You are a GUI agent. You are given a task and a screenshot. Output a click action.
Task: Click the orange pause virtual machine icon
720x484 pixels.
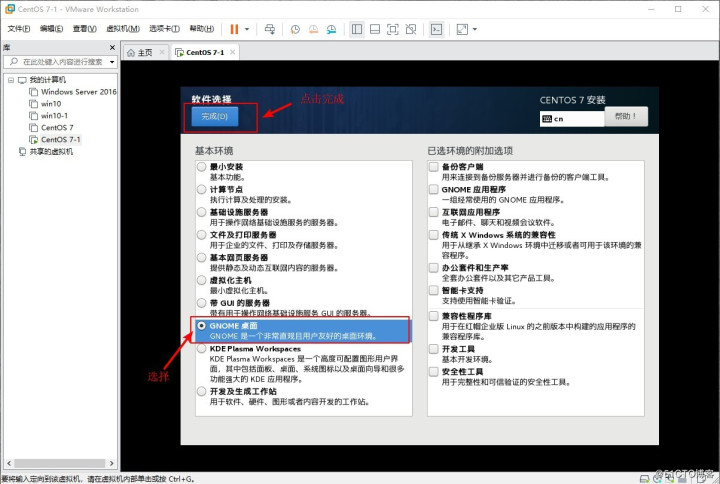[x=234, y=29]
